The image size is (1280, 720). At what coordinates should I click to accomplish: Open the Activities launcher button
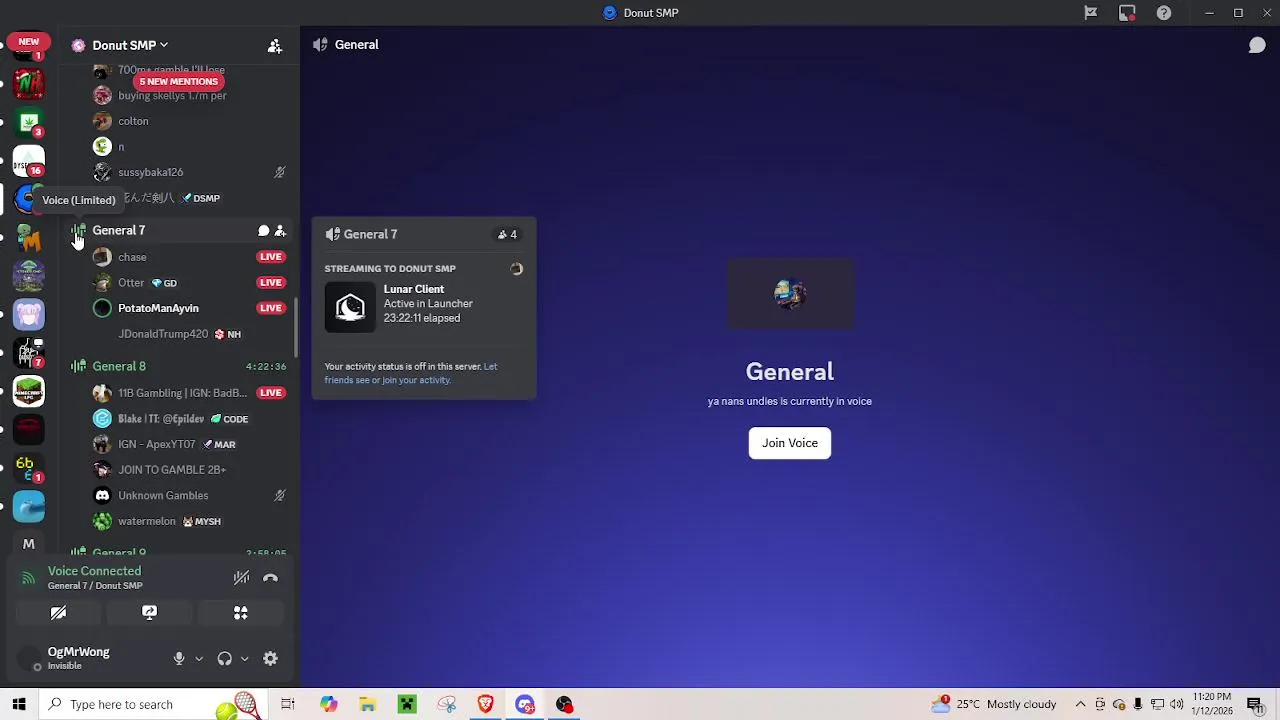241,613
